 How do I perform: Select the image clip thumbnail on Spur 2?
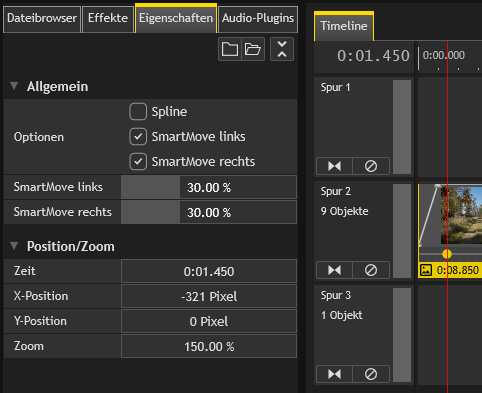click(461, 215)
